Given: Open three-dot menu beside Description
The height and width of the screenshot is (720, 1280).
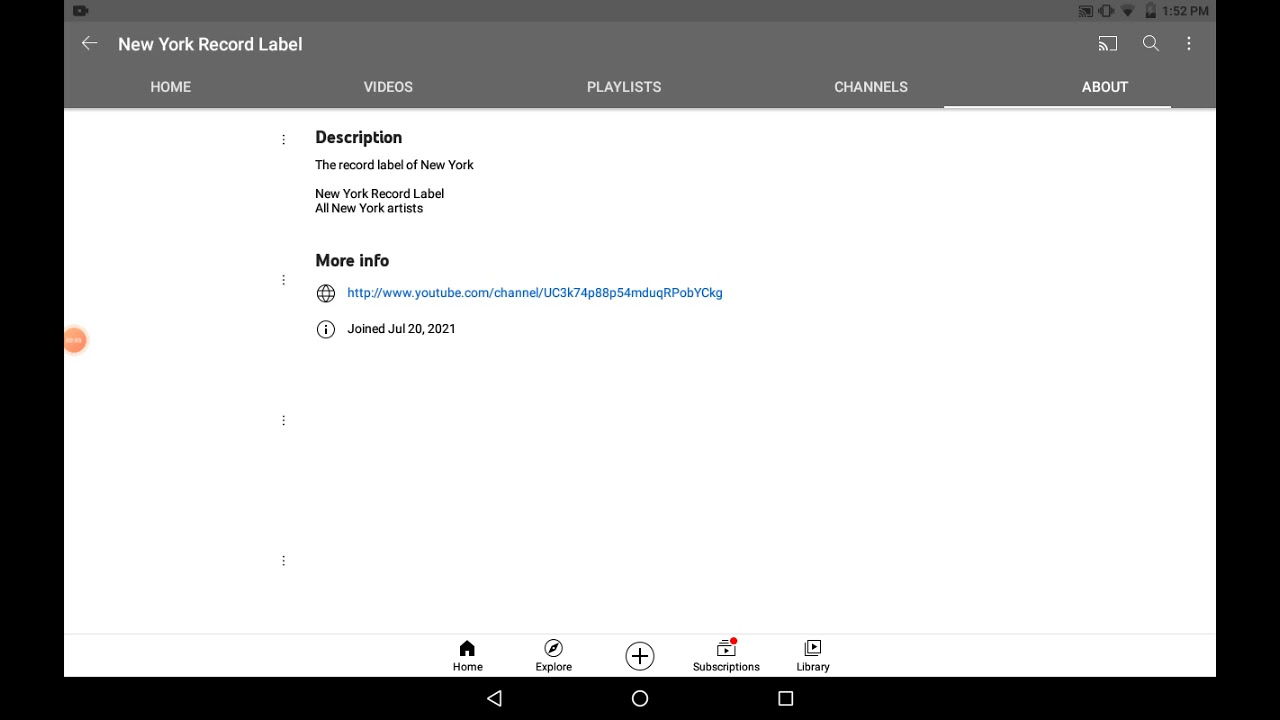Looking at the screenshot, I should pos(284,139).
